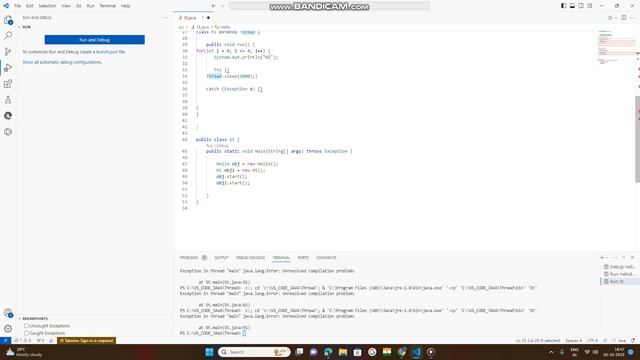This screenshot has width=640, height=360.
Task: Open the File menu
Action: 18,6
